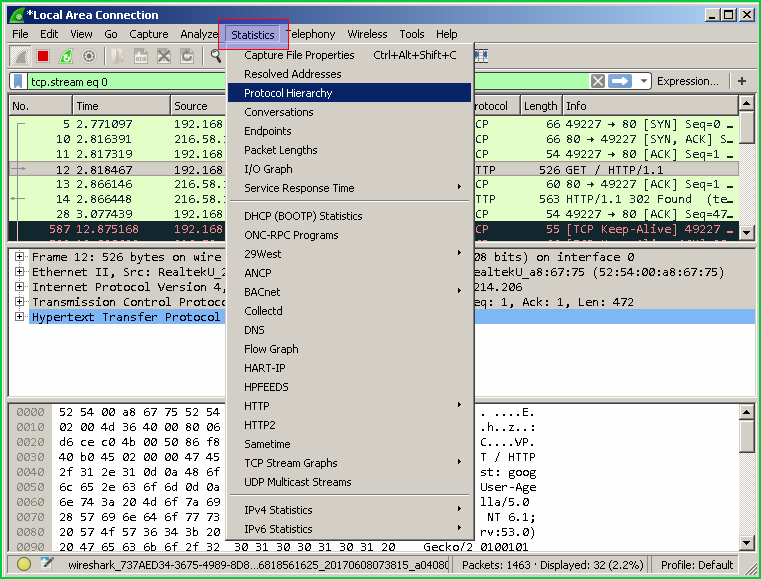Viewport: 761px width, 579px height.
Task: Apply the display filter arrow button
Action: pyautogui.click(x=620, y=81)
